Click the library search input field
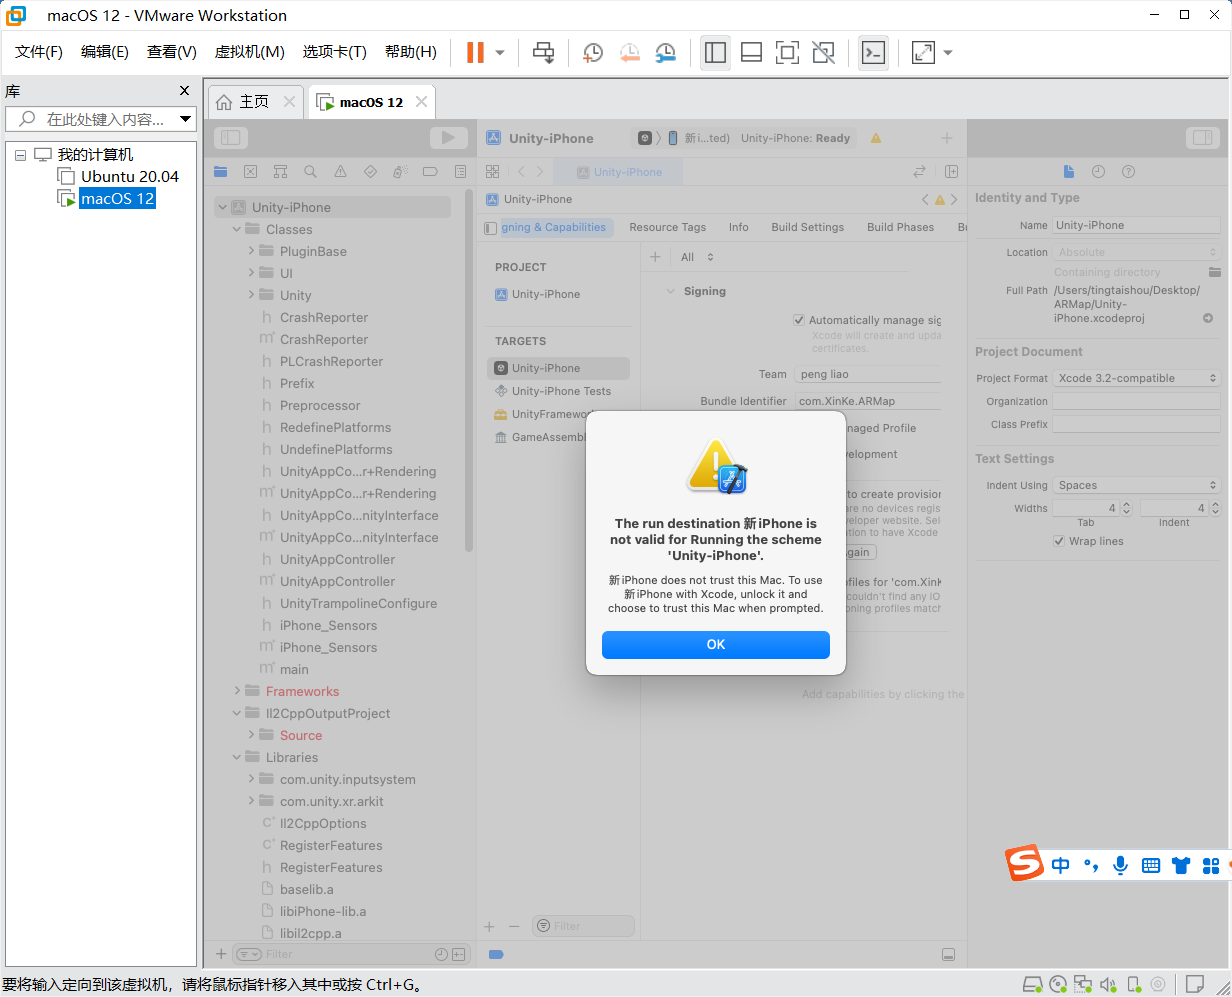The image size is (1232, 997). (x=92, y=119)
